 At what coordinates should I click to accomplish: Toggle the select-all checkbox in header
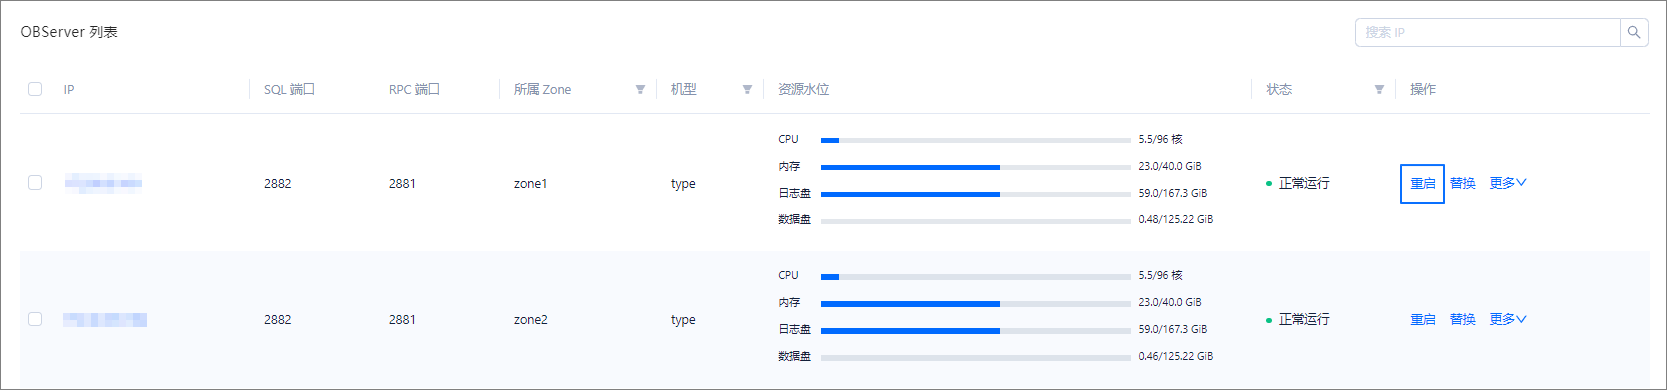[35, 89]
